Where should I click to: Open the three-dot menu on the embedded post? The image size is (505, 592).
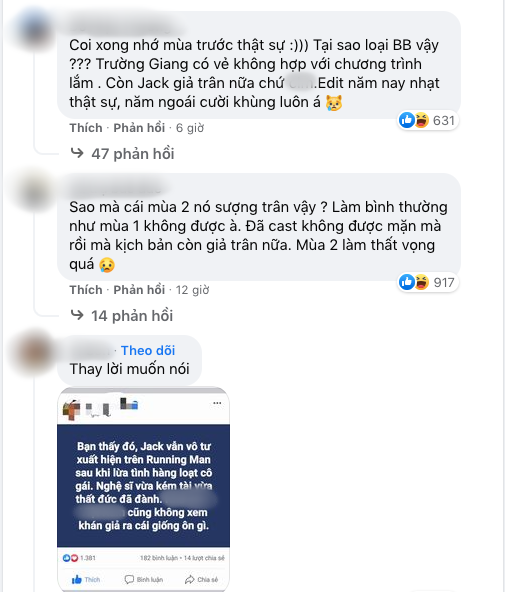tap(217, 403)
